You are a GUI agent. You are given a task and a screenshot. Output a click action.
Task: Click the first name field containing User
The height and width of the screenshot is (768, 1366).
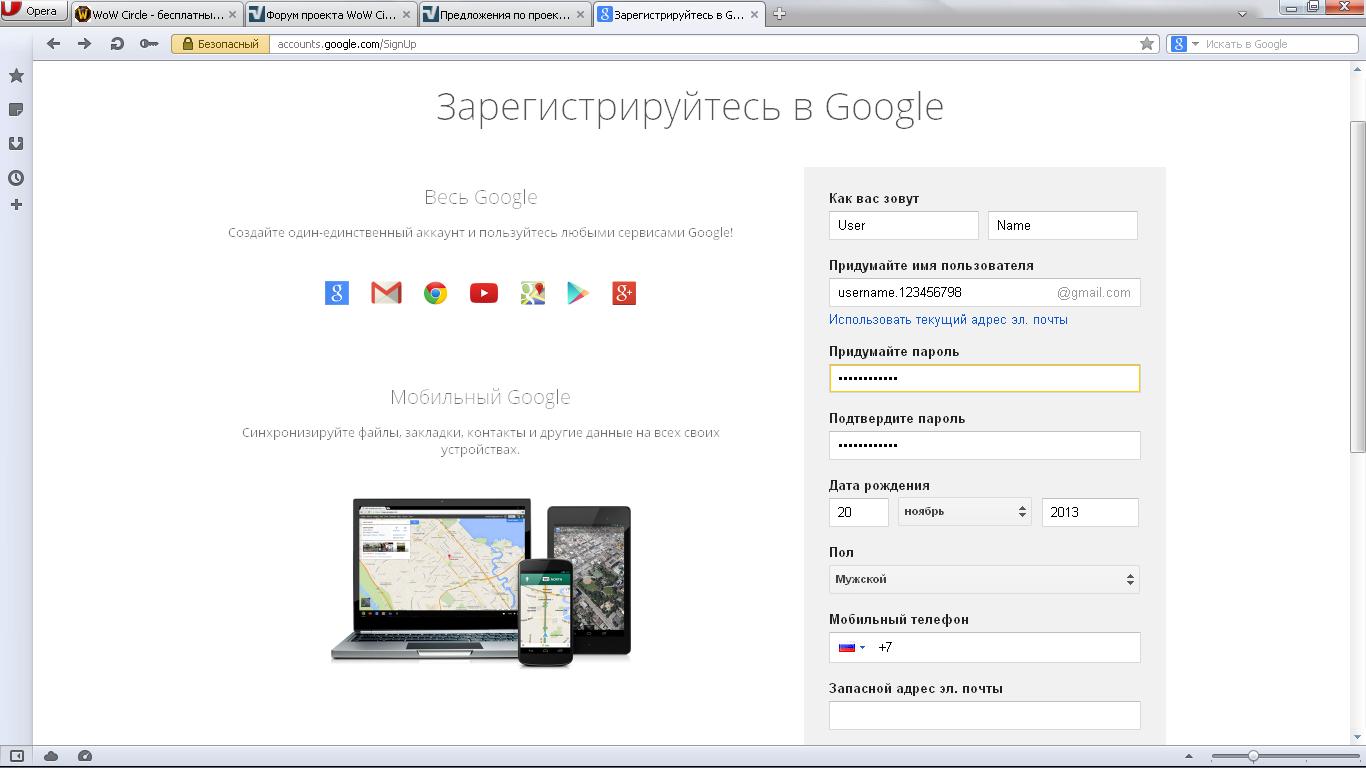[x=904, y=225]
